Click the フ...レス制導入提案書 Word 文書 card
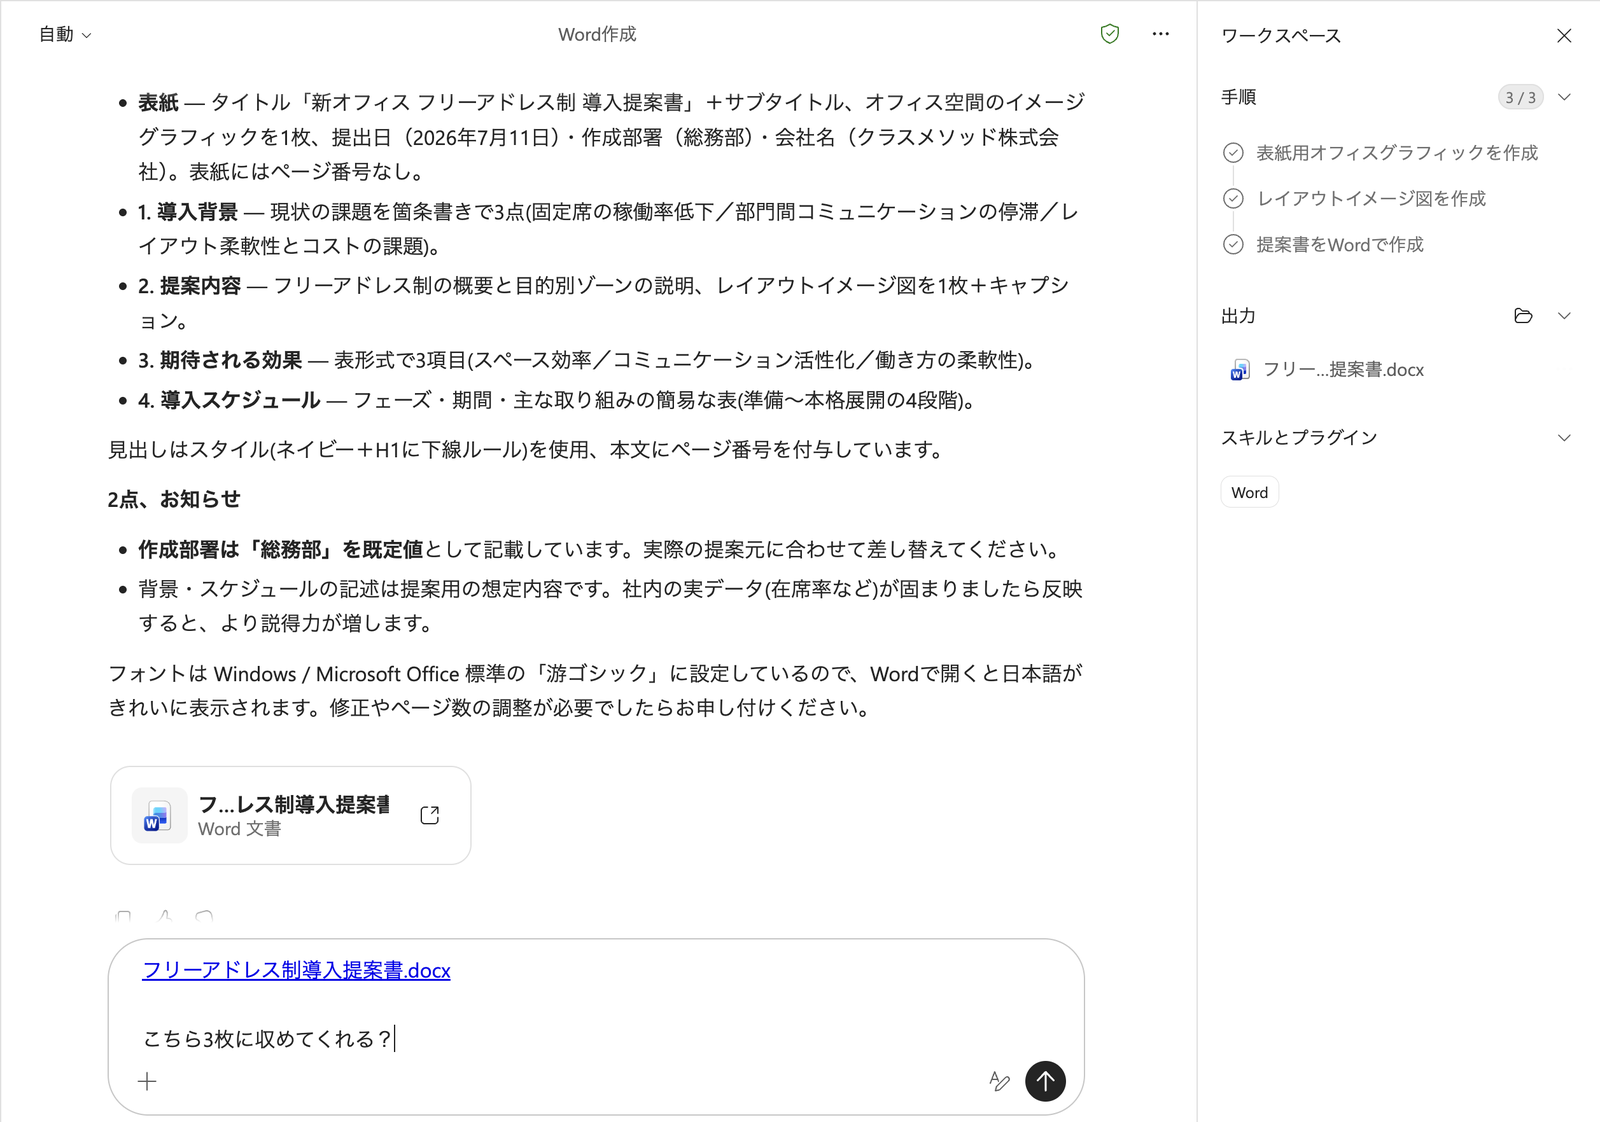The height and width of the screenshot is (1122, 1600). pyautogui.click(x=291, y=815)
